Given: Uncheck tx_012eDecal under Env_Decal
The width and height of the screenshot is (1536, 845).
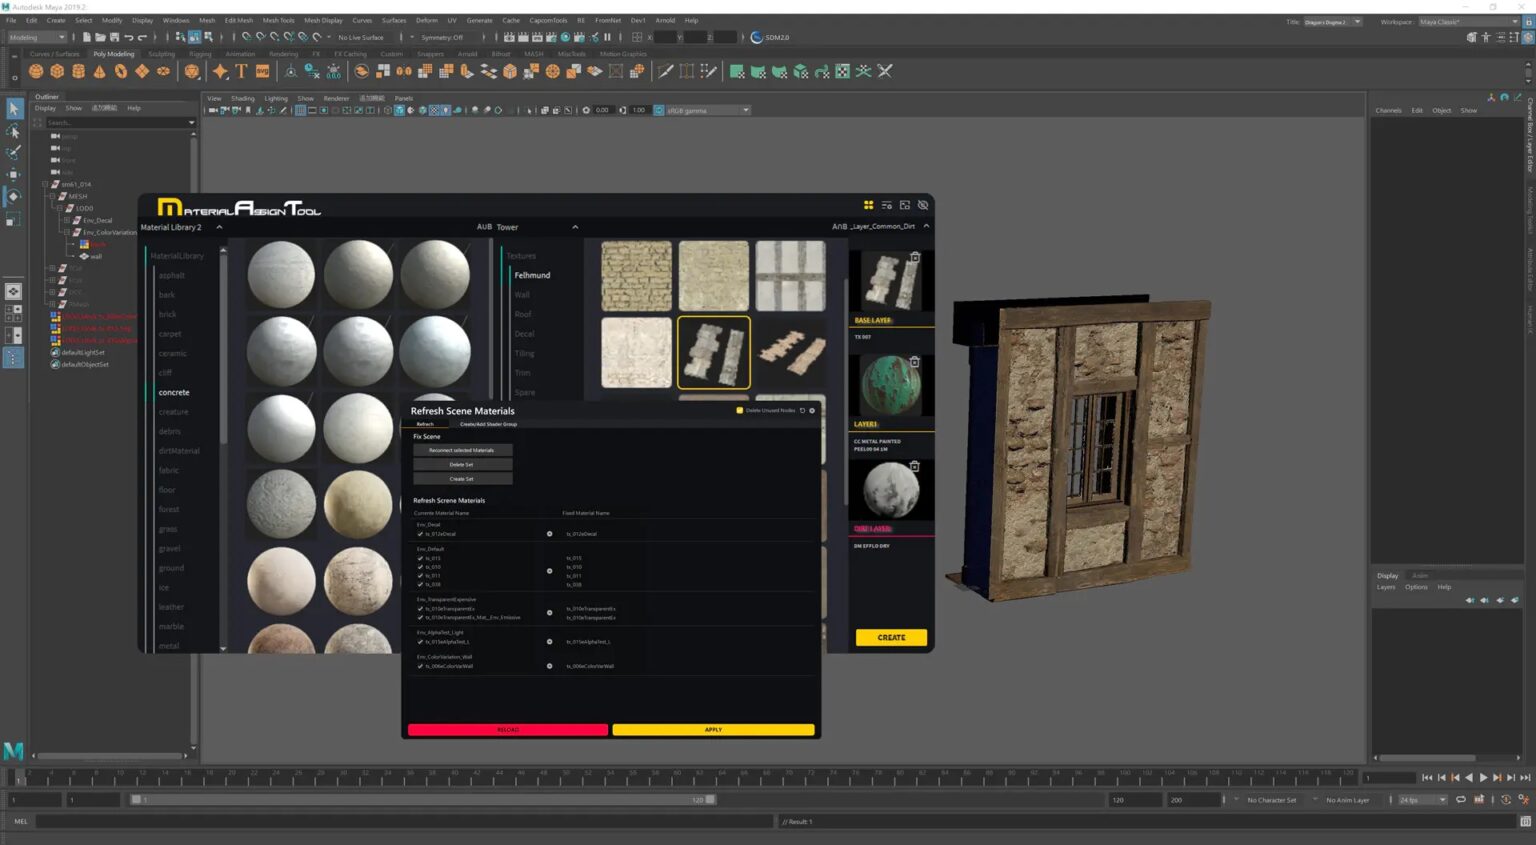Looking at the screenshot, I should pos(419,534).
